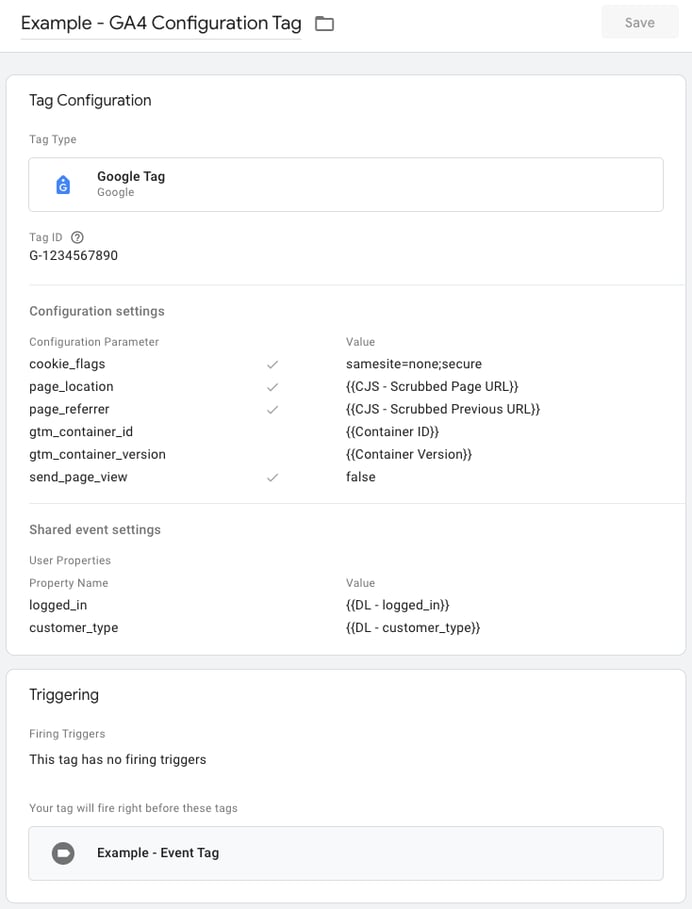This screenshot has height=909, width=692.
Task: Click the {{DL - logged_in}} value
Action: click(398, 605)
